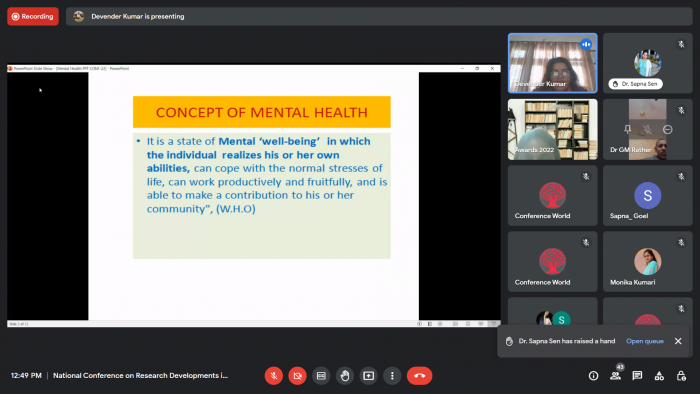The width and height of the screenshot is (700, 394).
Task: Open chat with everyone
Action: pos(637,376)
